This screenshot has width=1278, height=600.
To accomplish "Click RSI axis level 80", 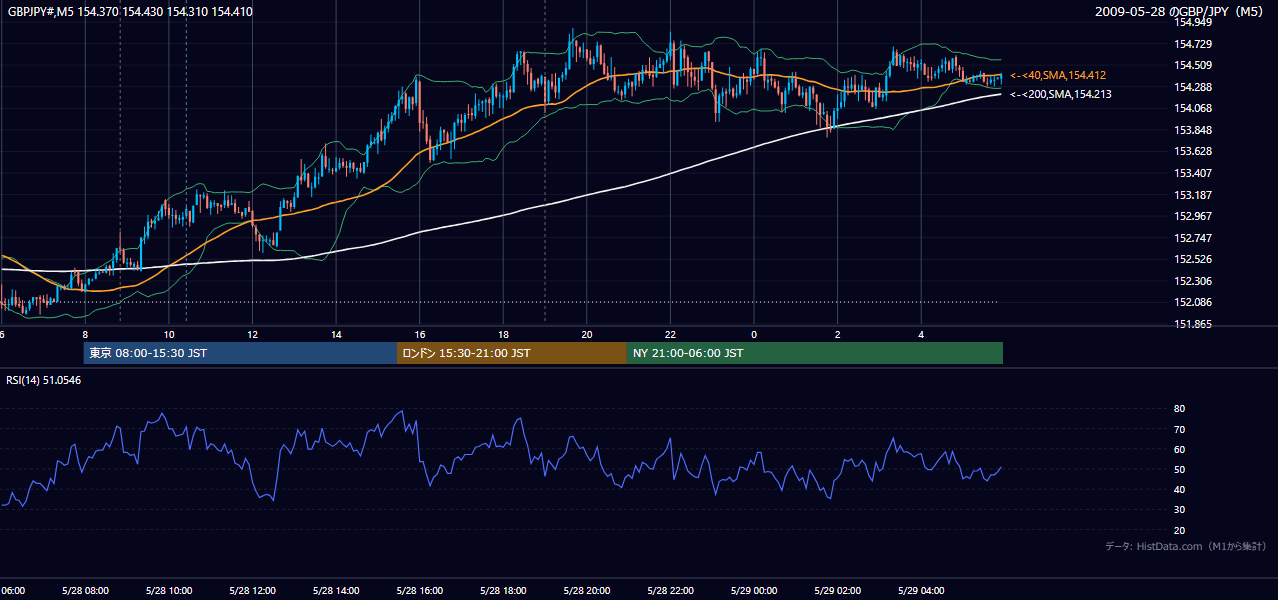I will pyautogui.click(x=1179, y=409).
